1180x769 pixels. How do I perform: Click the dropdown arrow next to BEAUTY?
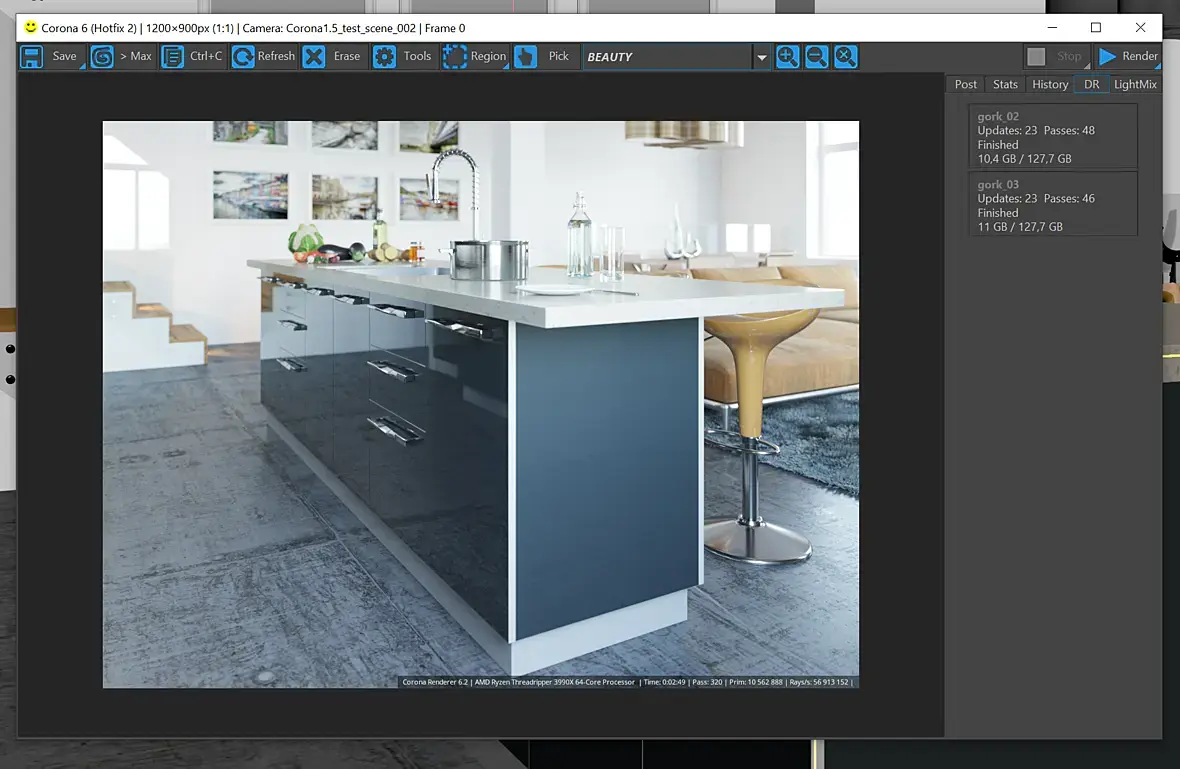coord(762,57)
